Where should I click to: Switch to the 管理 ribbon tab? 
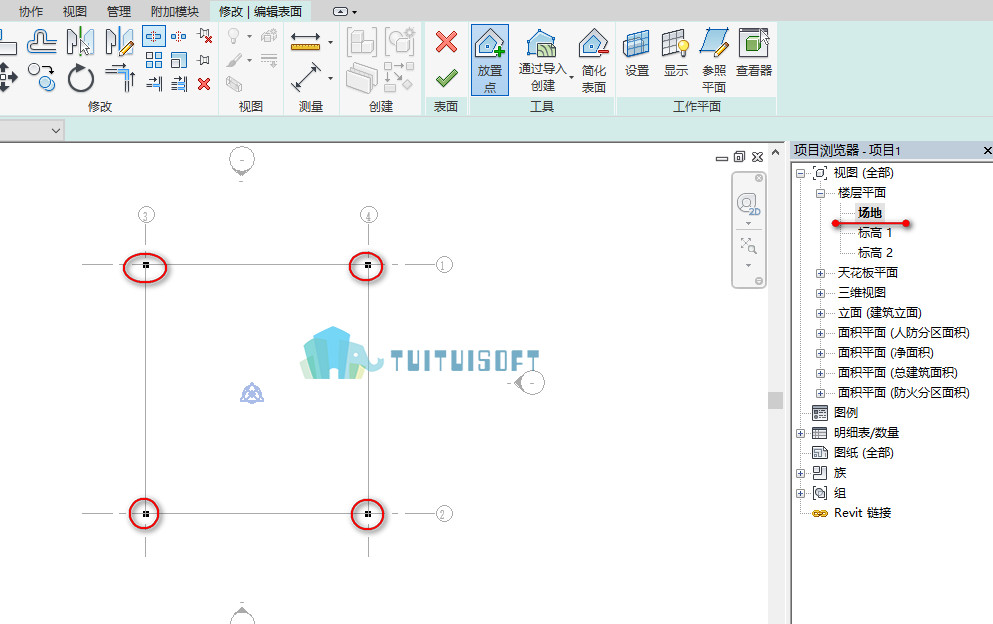(118, 11)
